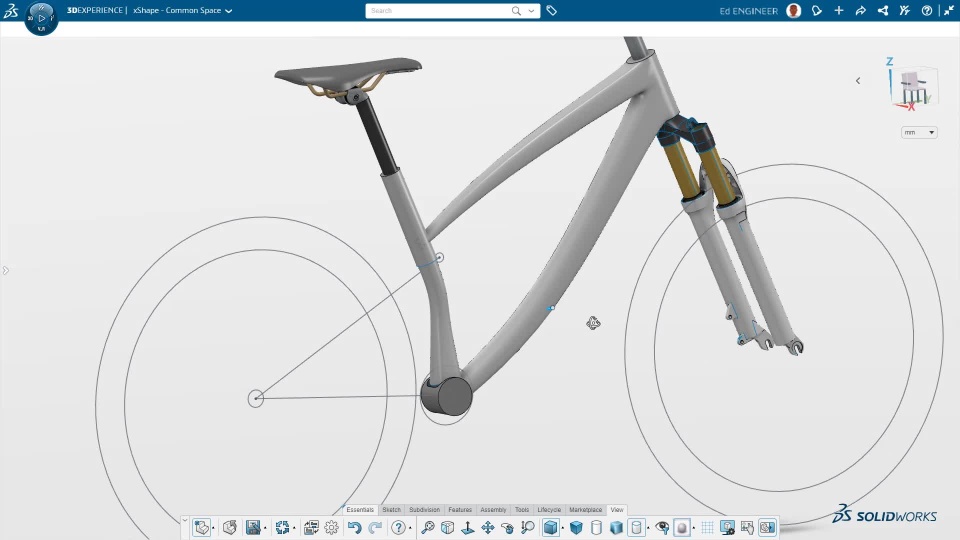Image resolution: width=960 pixels, height=540 pixels.
Task: Toggle the last action bar view icon
Action: [767, 527]
